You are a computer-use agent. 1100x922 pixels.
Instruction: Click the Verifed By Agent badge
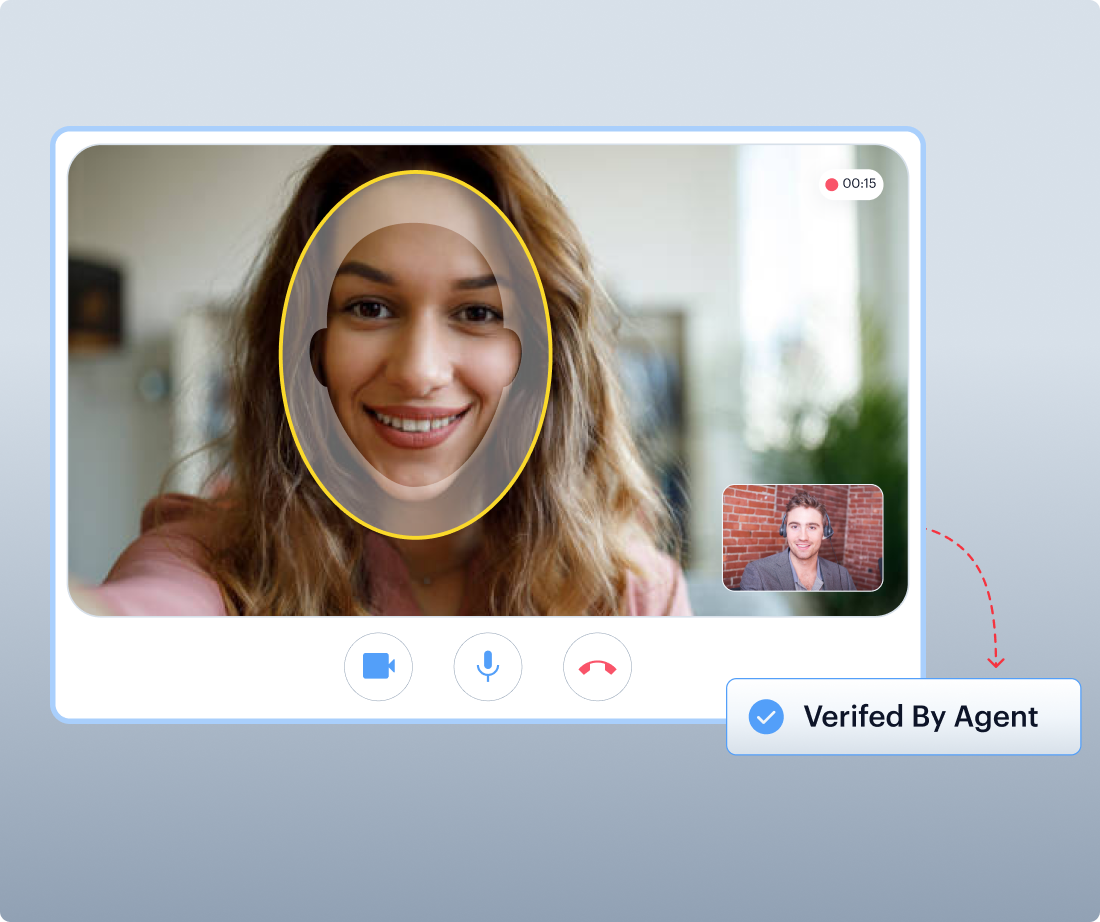904,716
